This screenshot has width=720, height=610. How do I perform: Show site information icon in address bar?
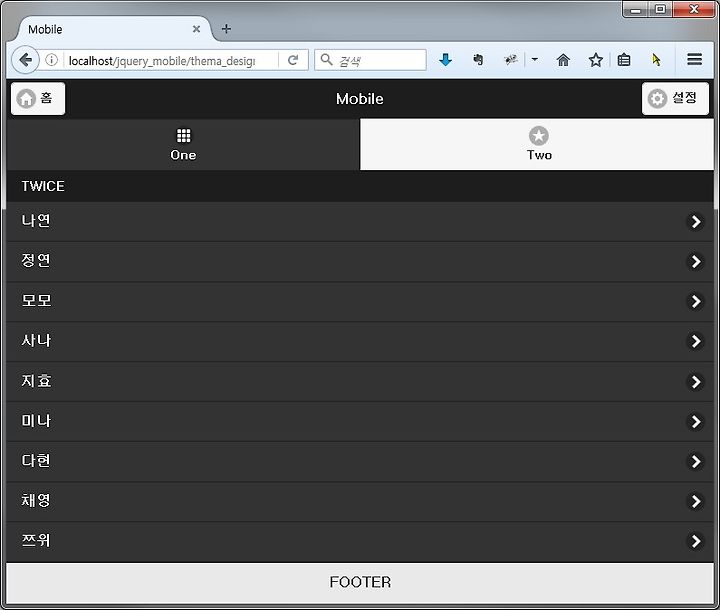(51, 60)
